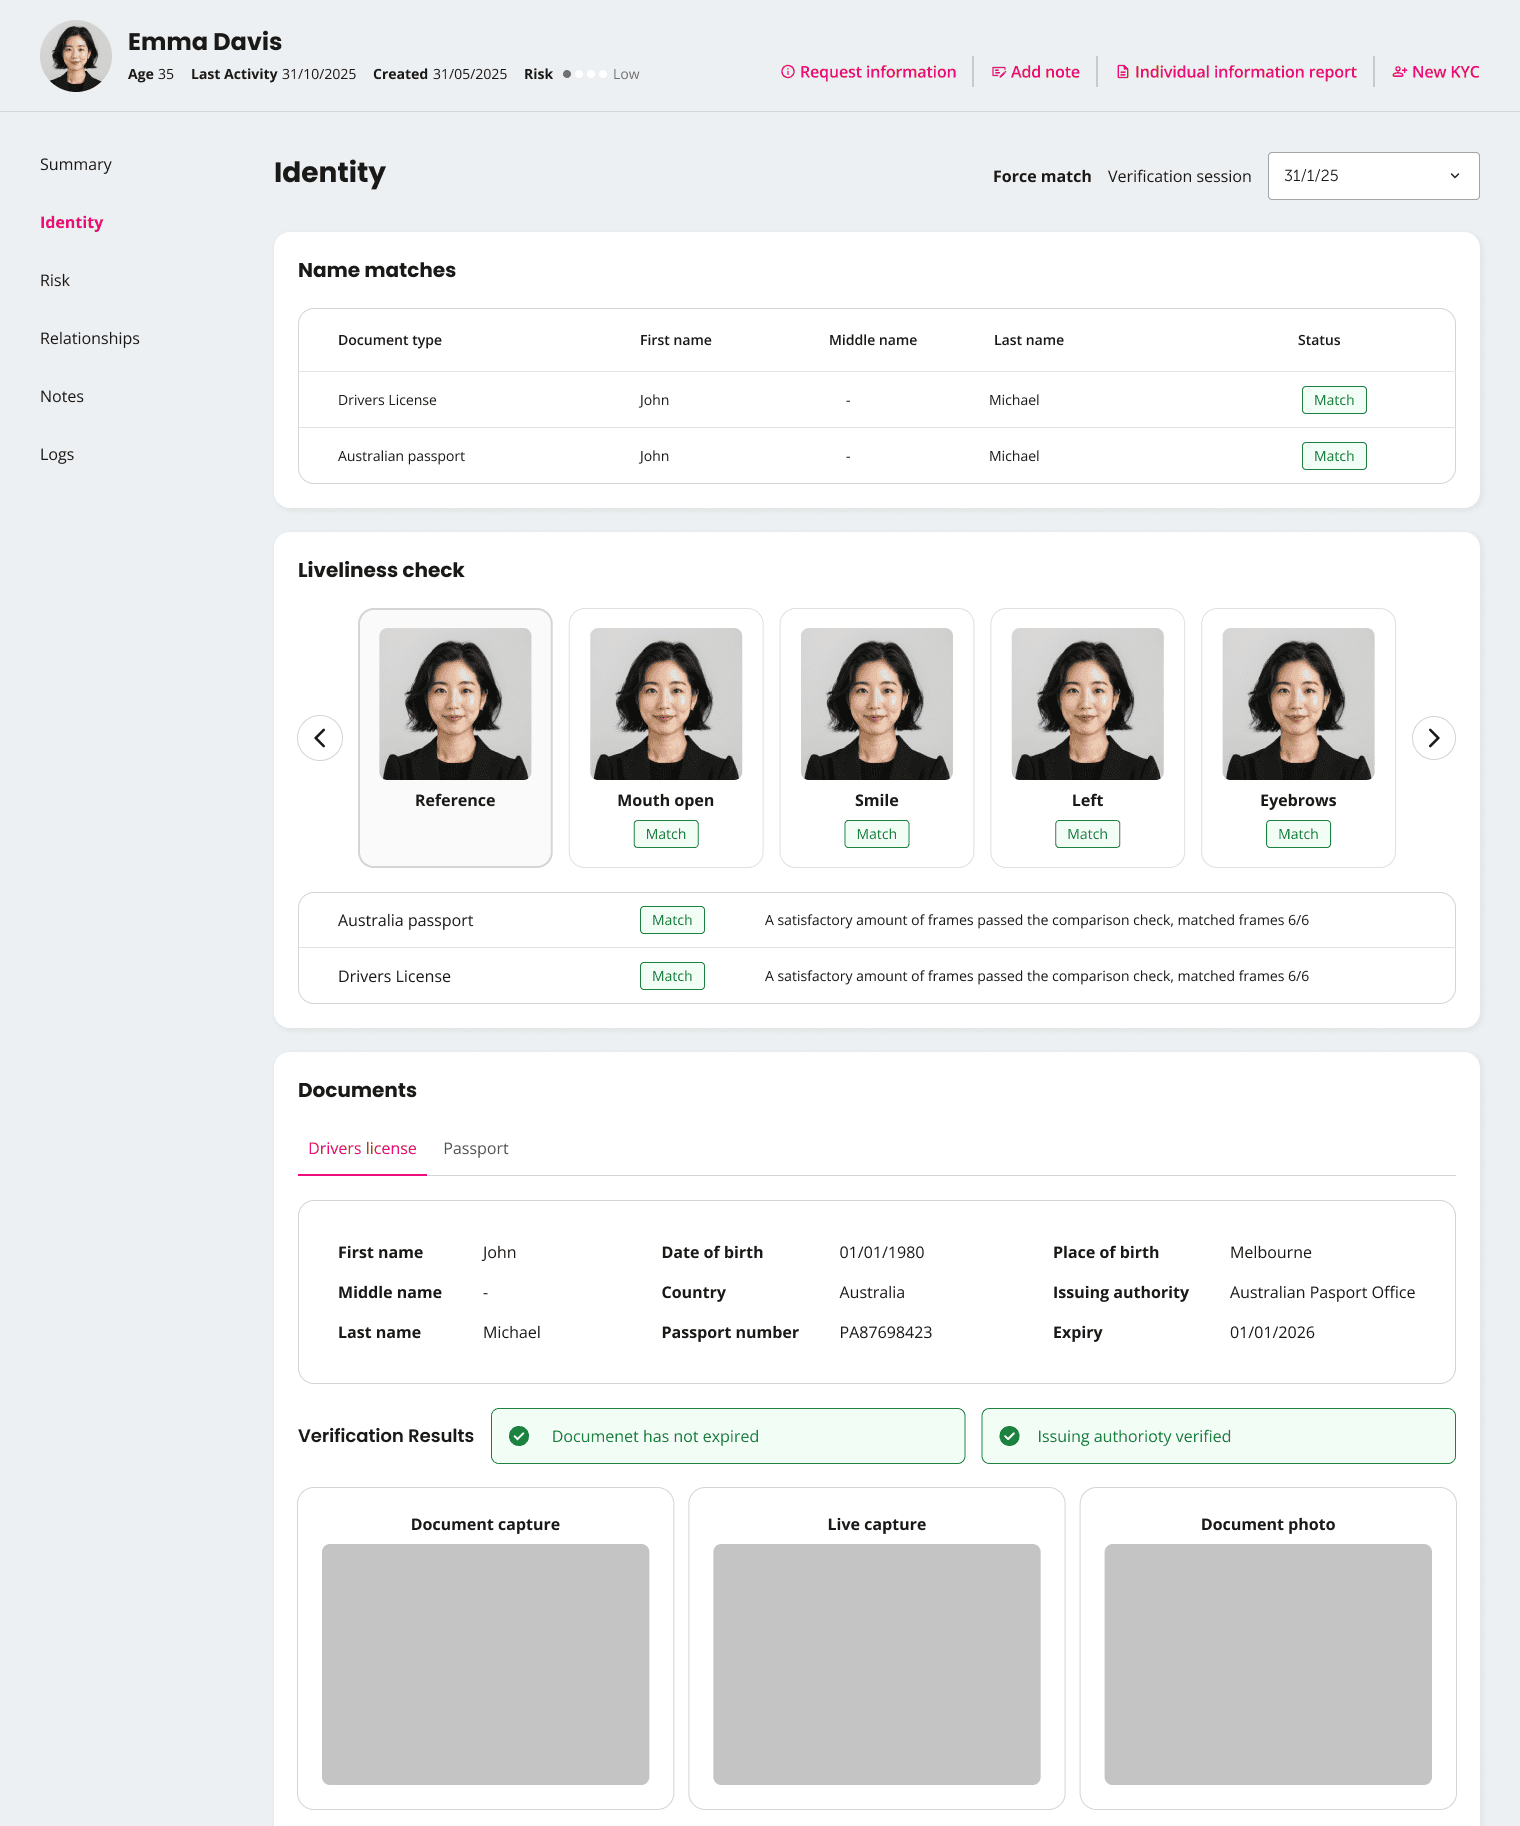Select the Drivers license tab
The height and width of the screenshot is (1826, 1520).
pyautogui.click(x=362, y=1149)
